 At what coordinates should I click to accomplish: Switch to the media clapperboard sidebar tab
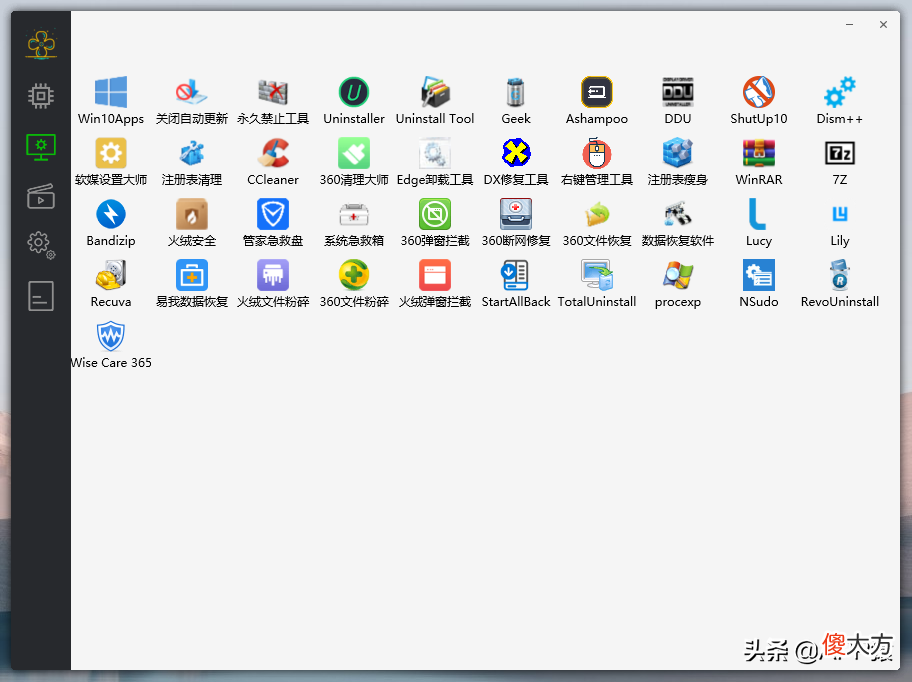(x=41, y=196)
